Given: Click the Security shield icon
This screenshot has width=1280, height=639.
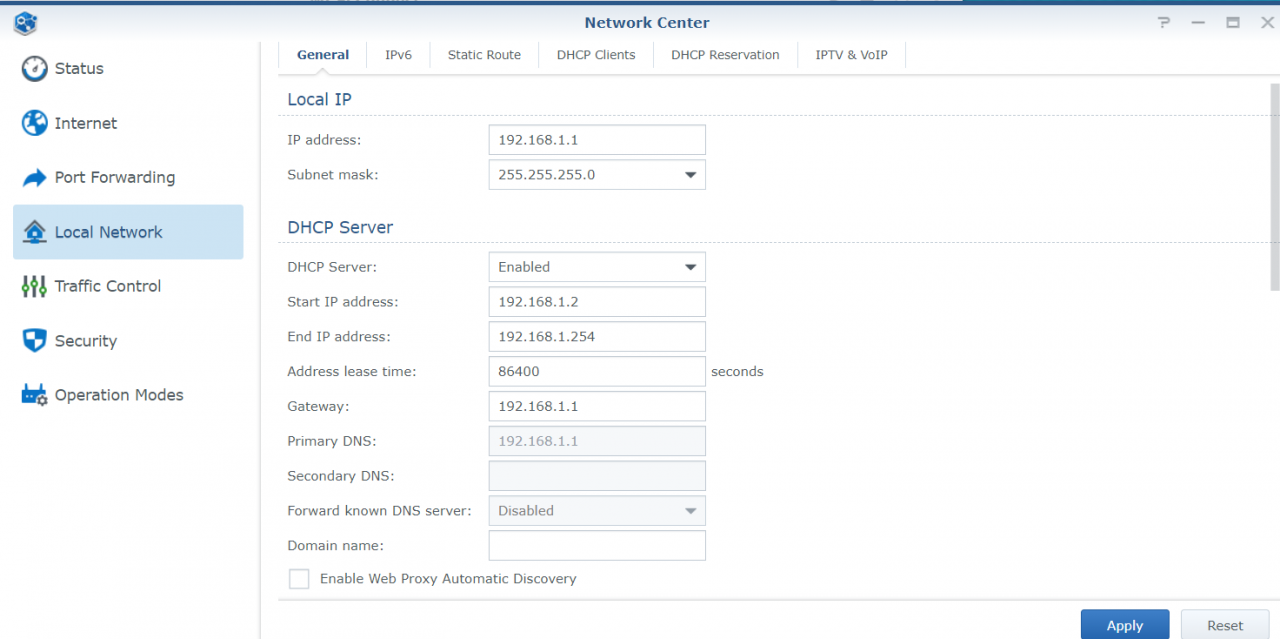Looking at the screenshot, I should click(34, 341).
